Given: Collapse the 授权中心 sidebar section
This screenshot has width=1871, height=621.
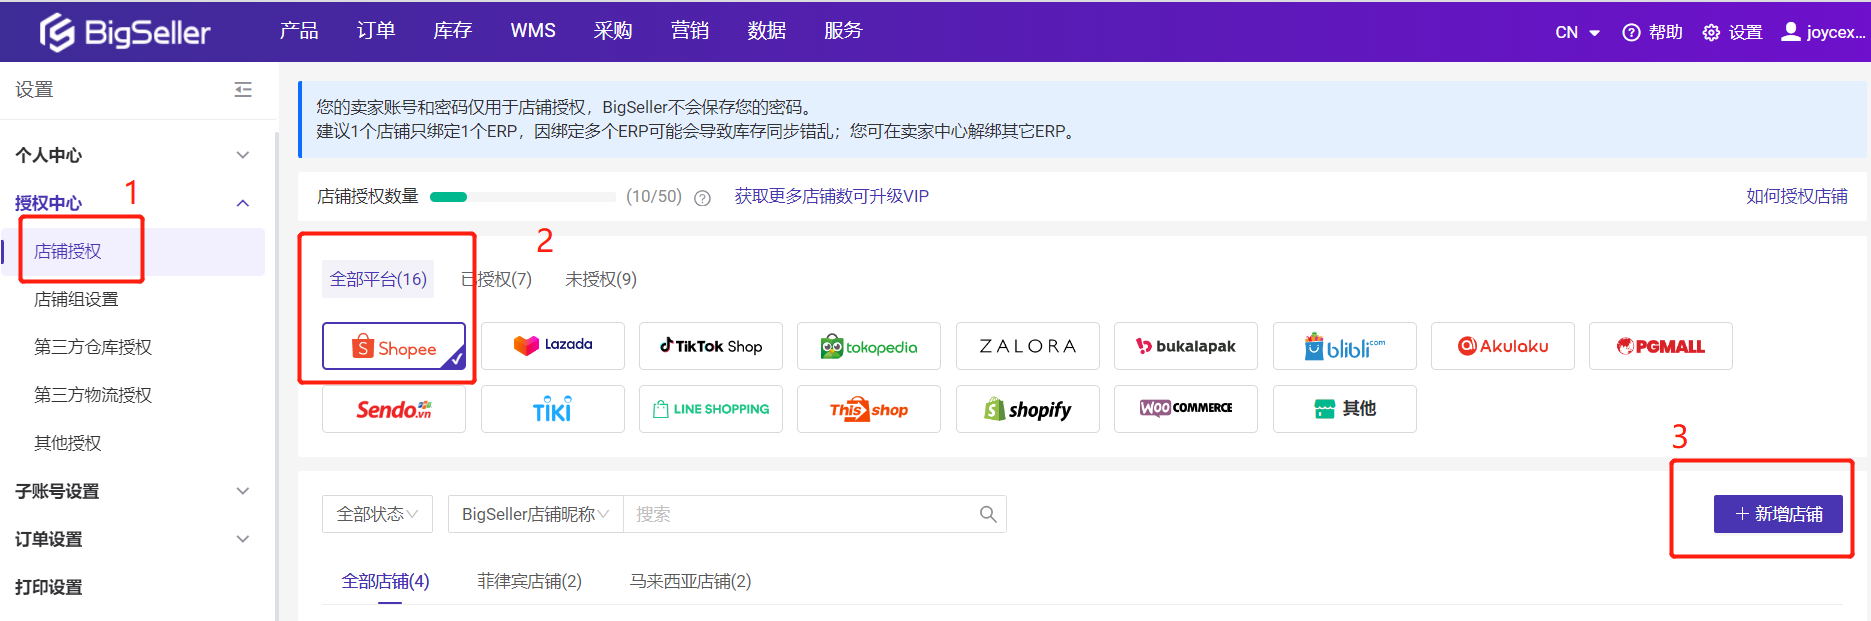Looking at the screenshot, I should [133, 203].
